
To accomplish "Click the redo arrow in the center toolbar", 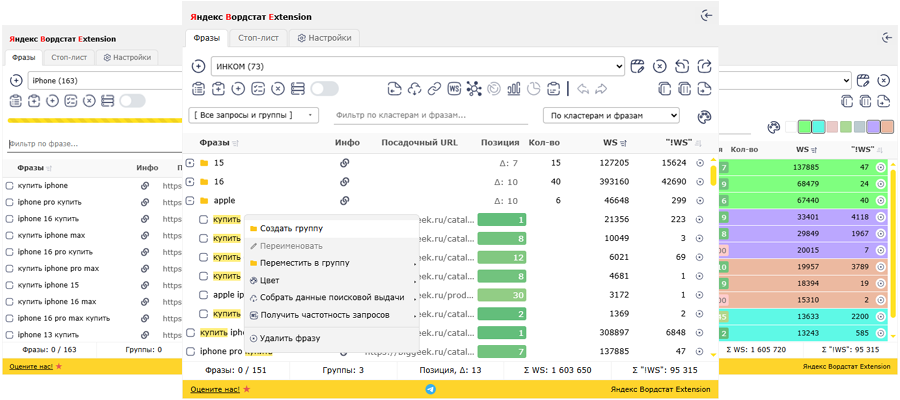I will click(601, 89).
